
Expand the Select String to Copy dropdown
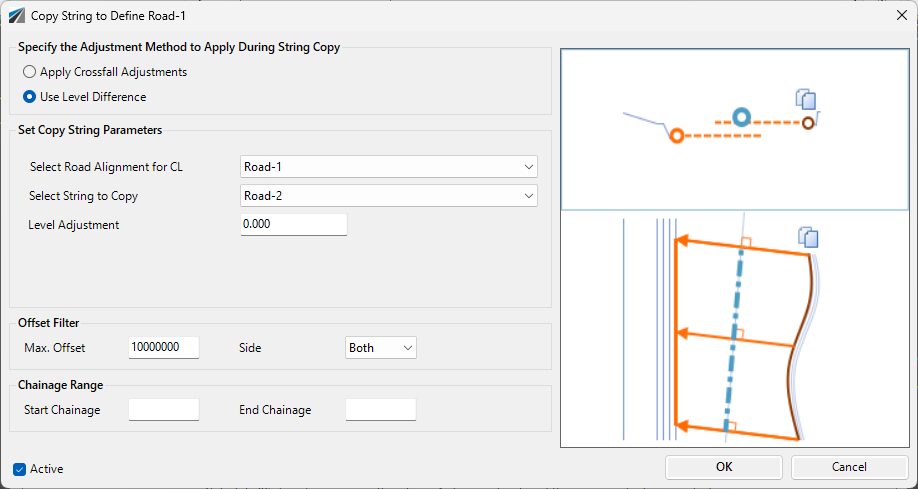click(x=389, y=196)
